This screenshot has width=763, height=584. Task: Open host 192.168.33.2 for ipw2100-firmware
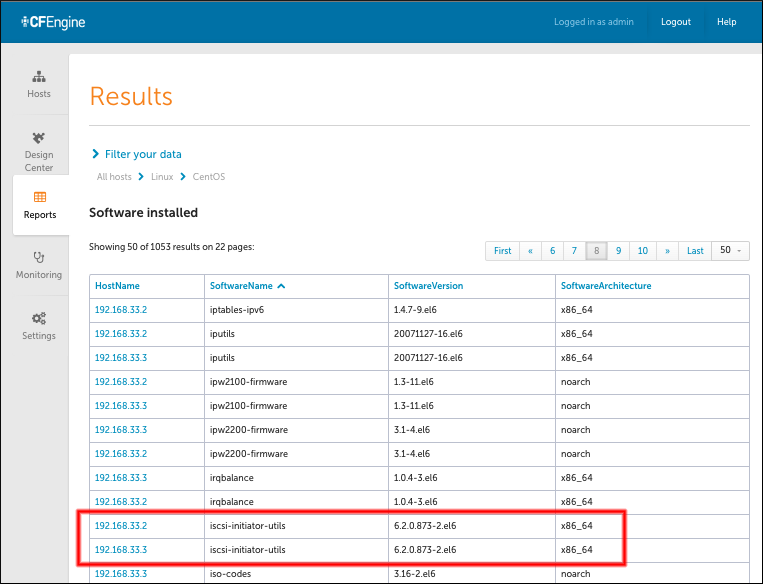[121, 382]
